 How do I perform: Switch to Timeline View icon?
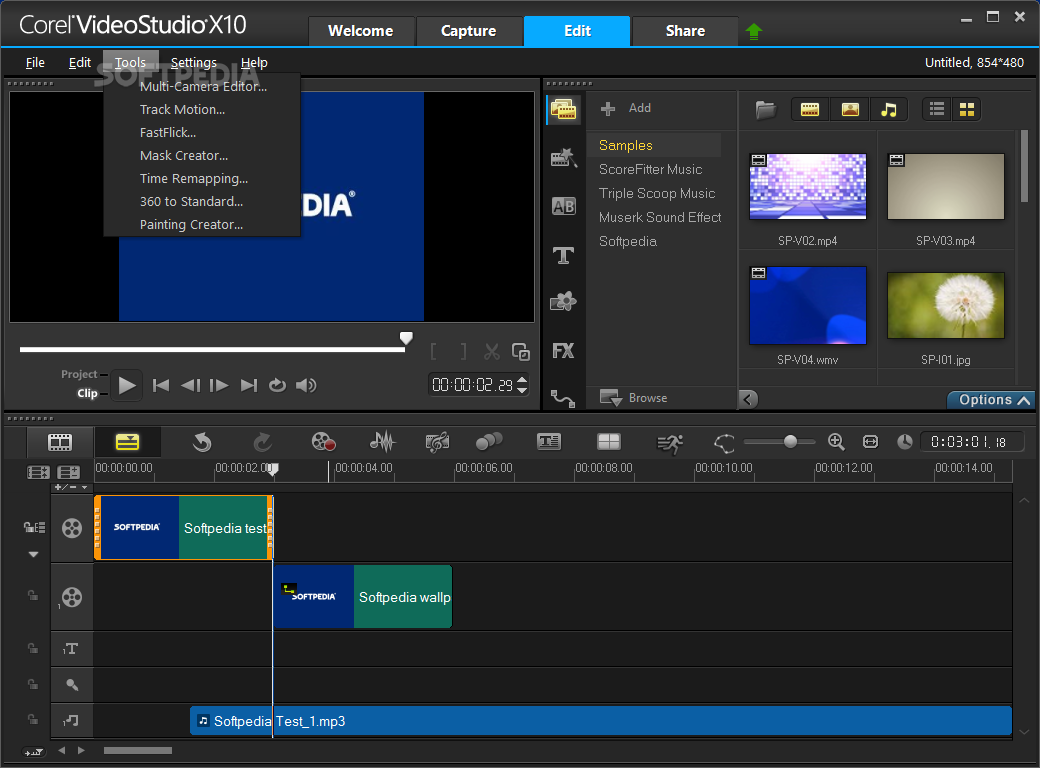127,442
